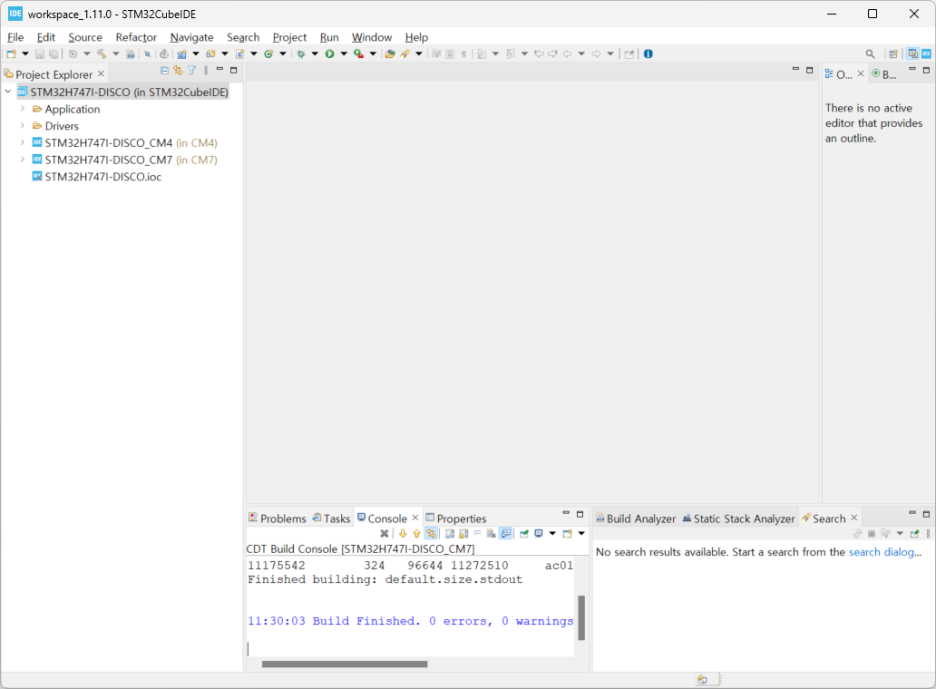Open the Window menu
The width and height of the screenshot is (936, 689).
[x=371, y=37]
